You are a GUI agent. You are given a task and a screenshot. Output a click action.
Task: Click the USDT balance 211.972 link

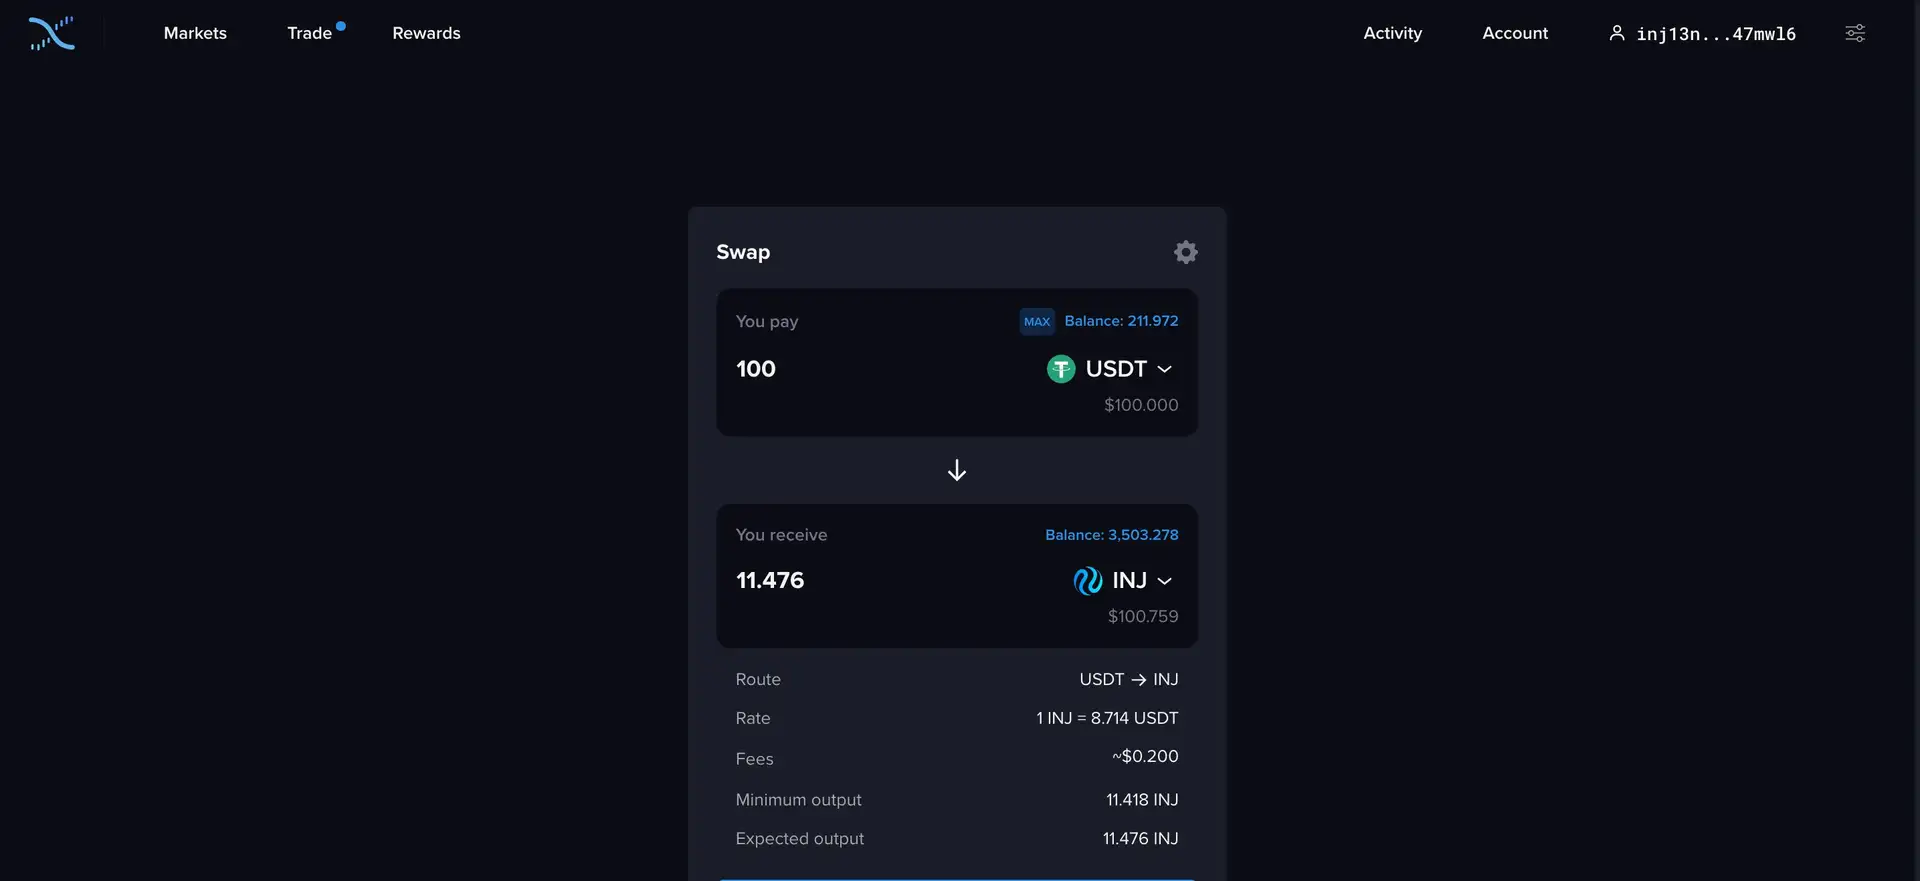click(1120, 321)
